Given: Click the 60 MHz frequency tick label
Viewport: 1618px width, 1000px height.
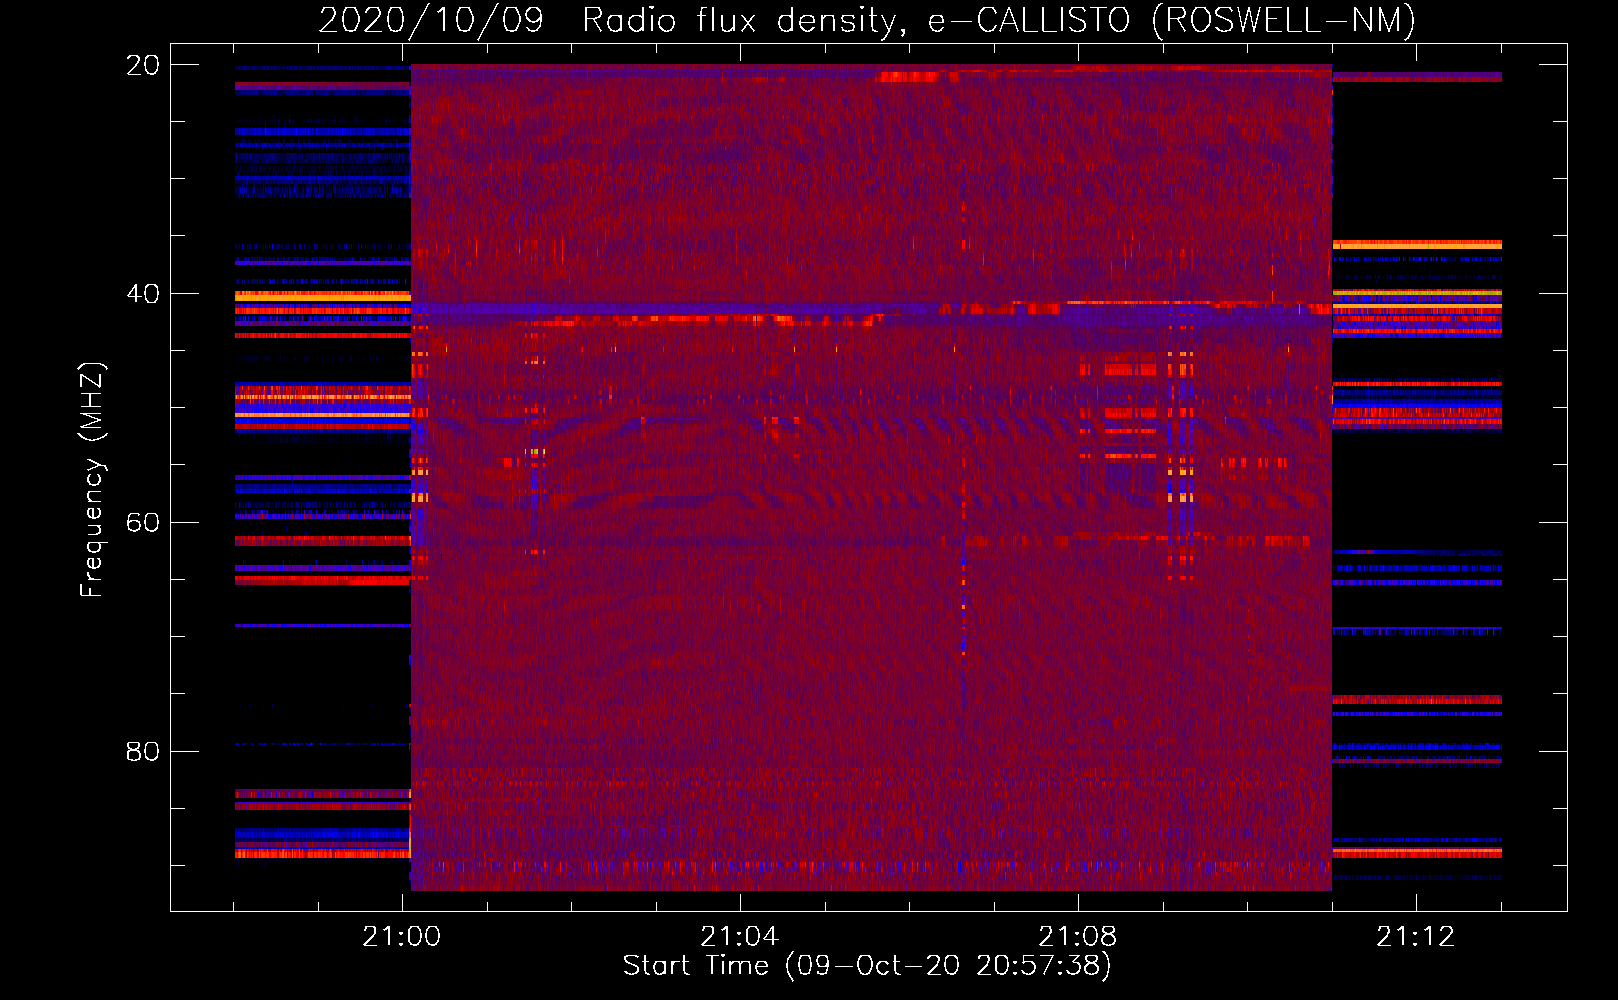Looking at the screenshot, I should click(143, 522).
